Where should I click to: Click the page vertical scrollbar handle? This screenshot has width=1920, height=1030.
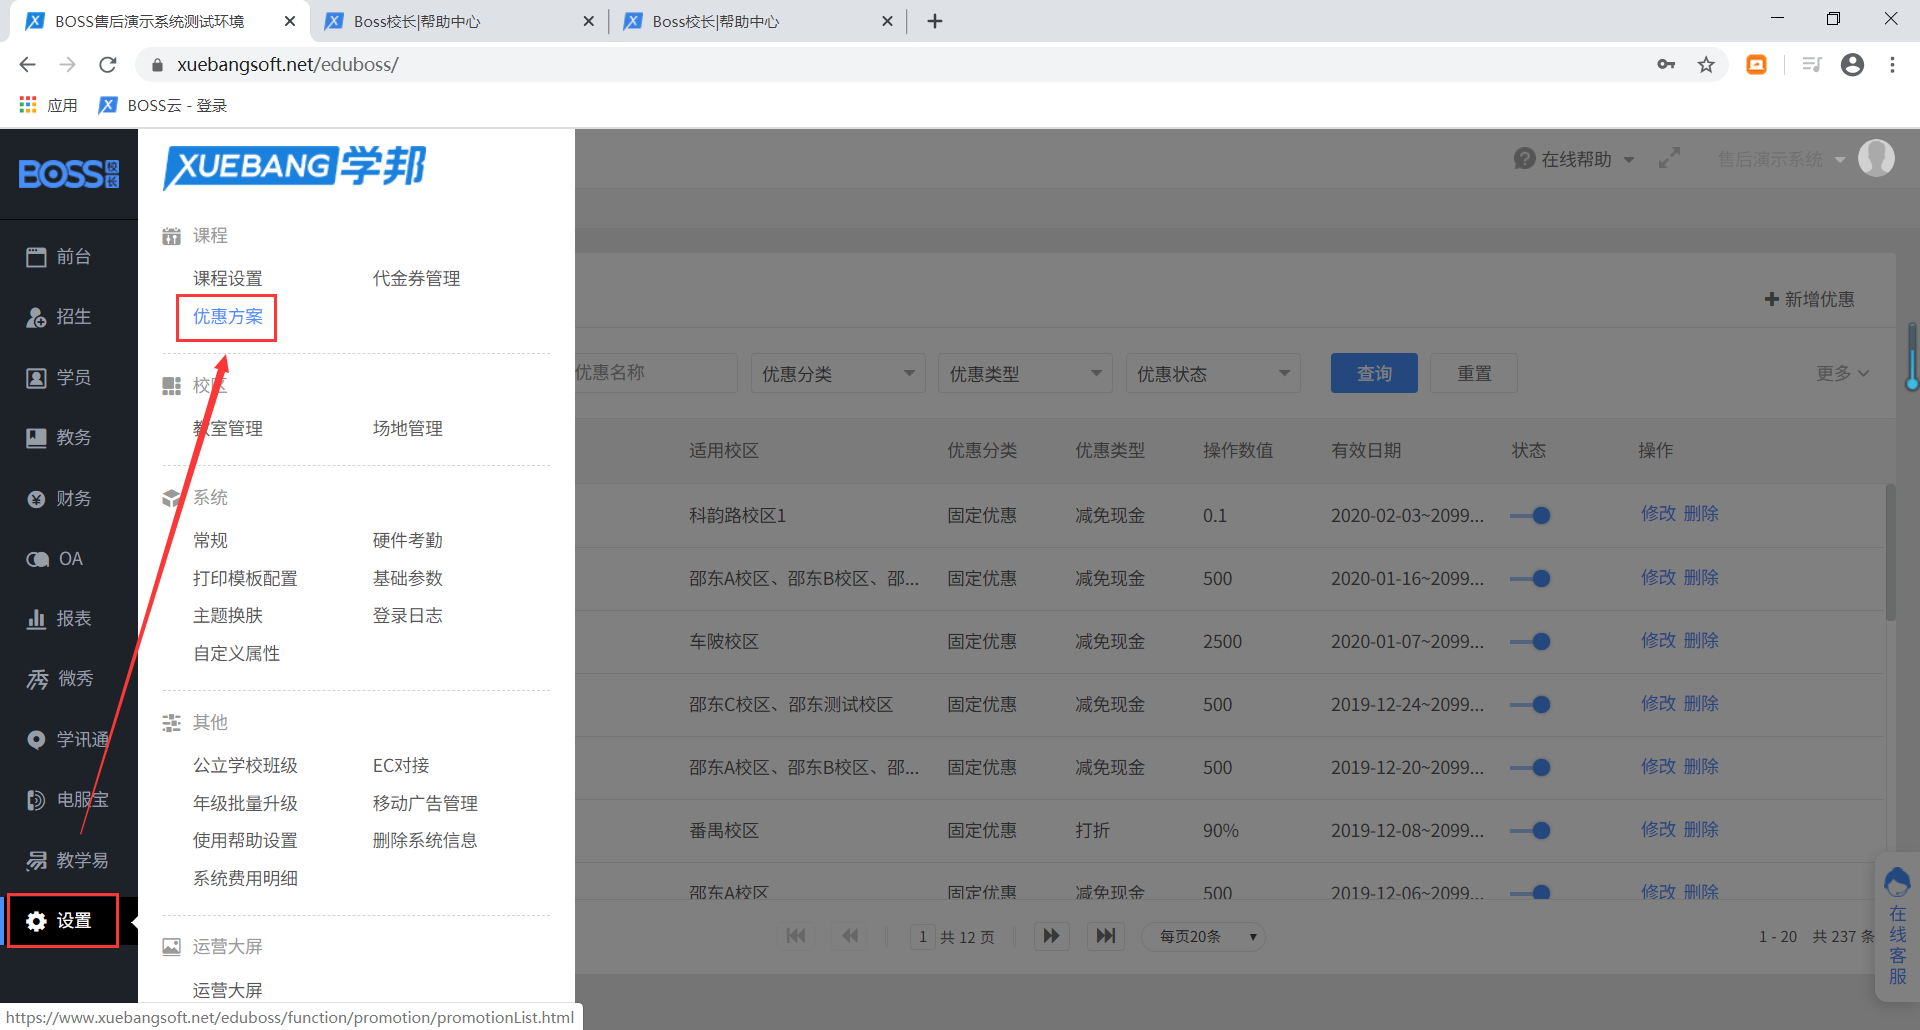coord(1912,356)
